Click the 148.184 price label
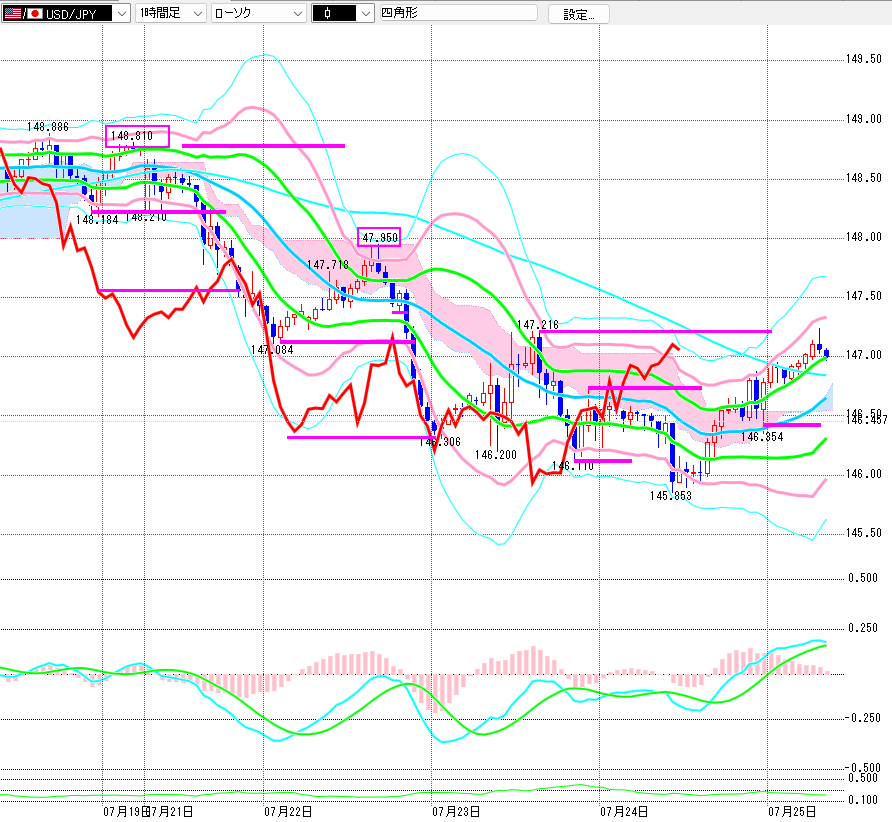892x822 pixels. pyautogui.click(x=97, y=220)
